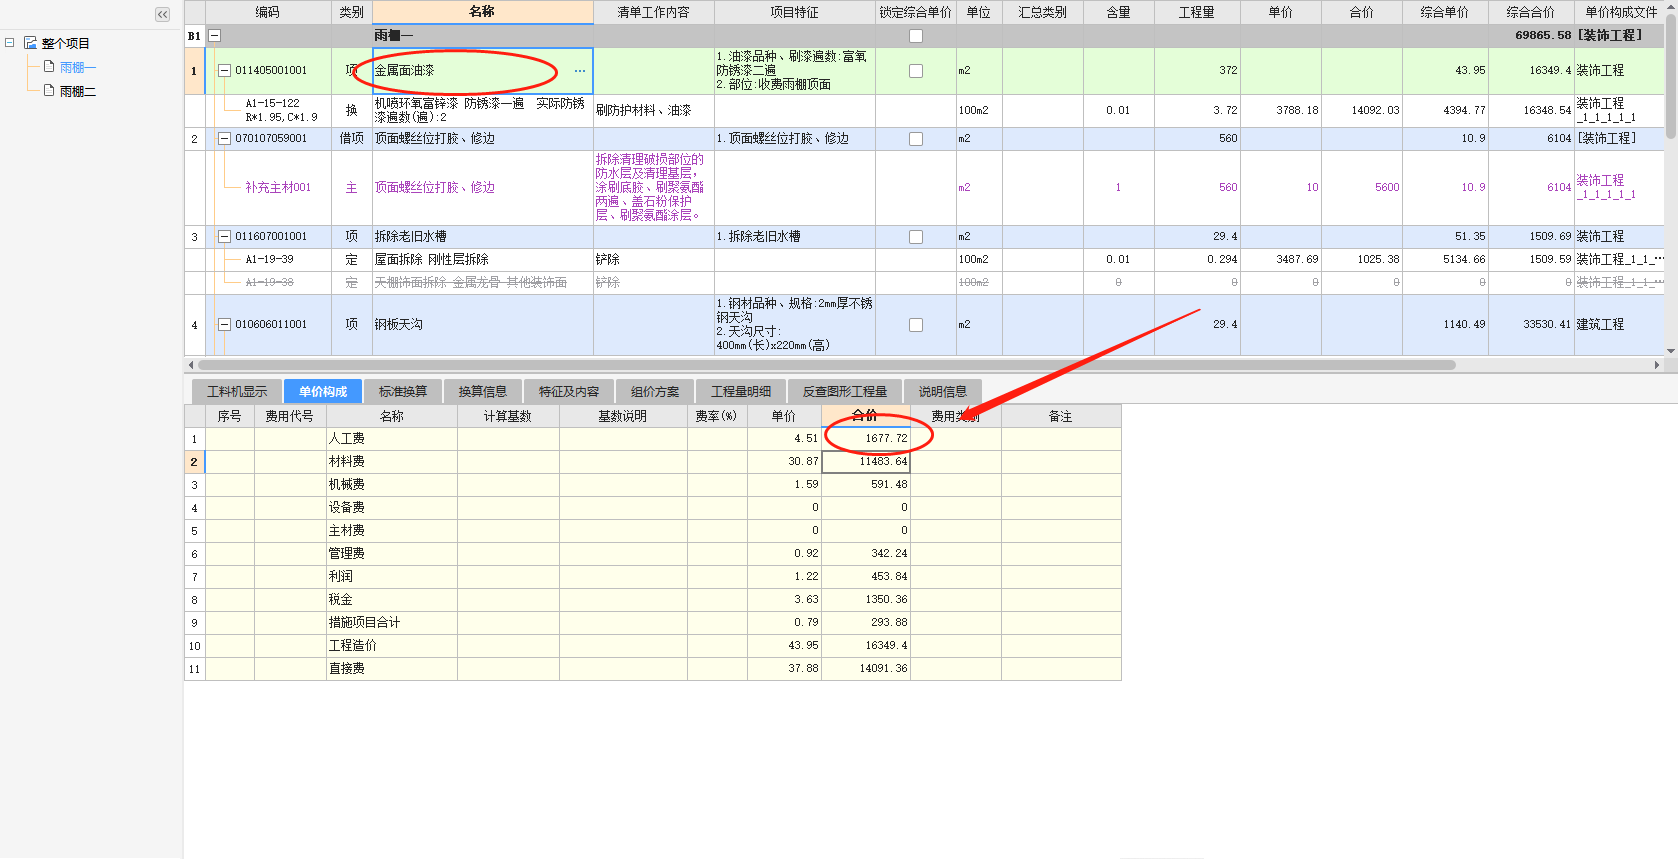
Task: Open the 组价方案 tab
Action: coord(655,391)
